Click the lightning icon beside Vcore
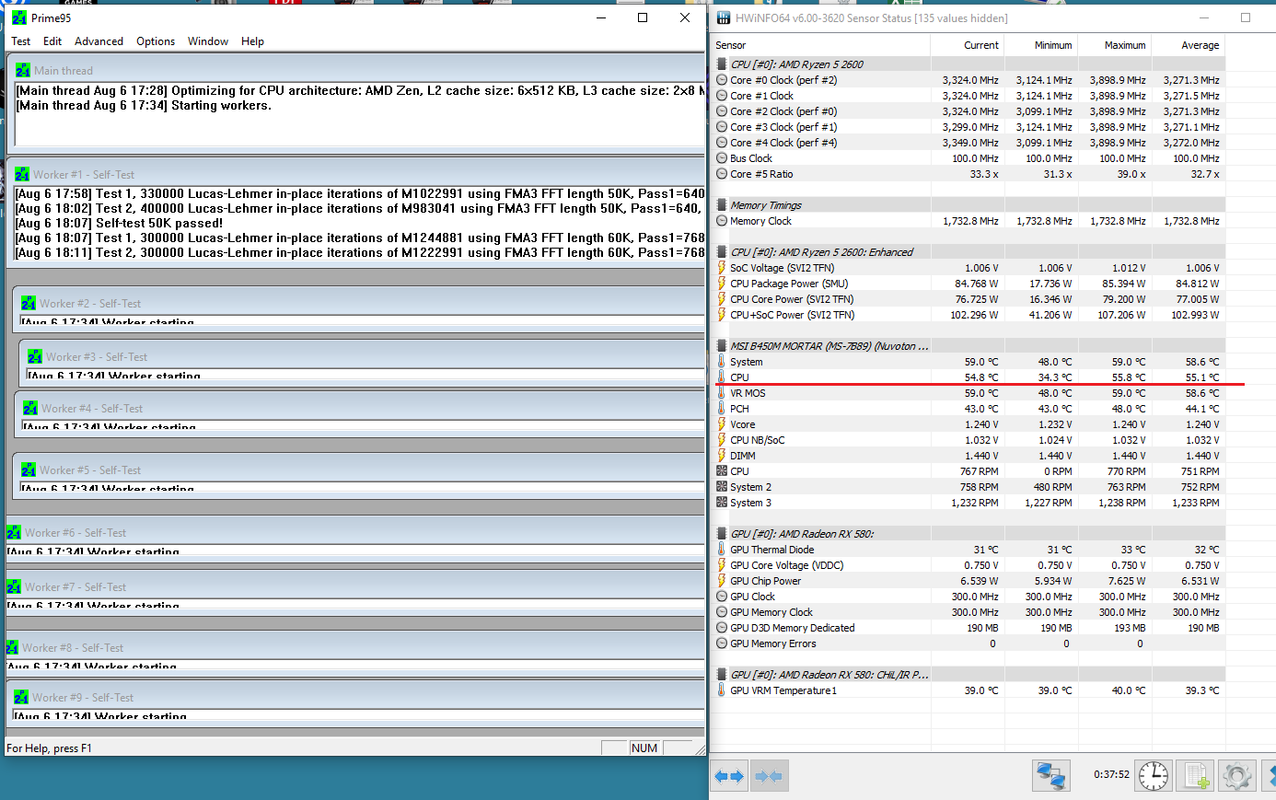 coord(722,424)
